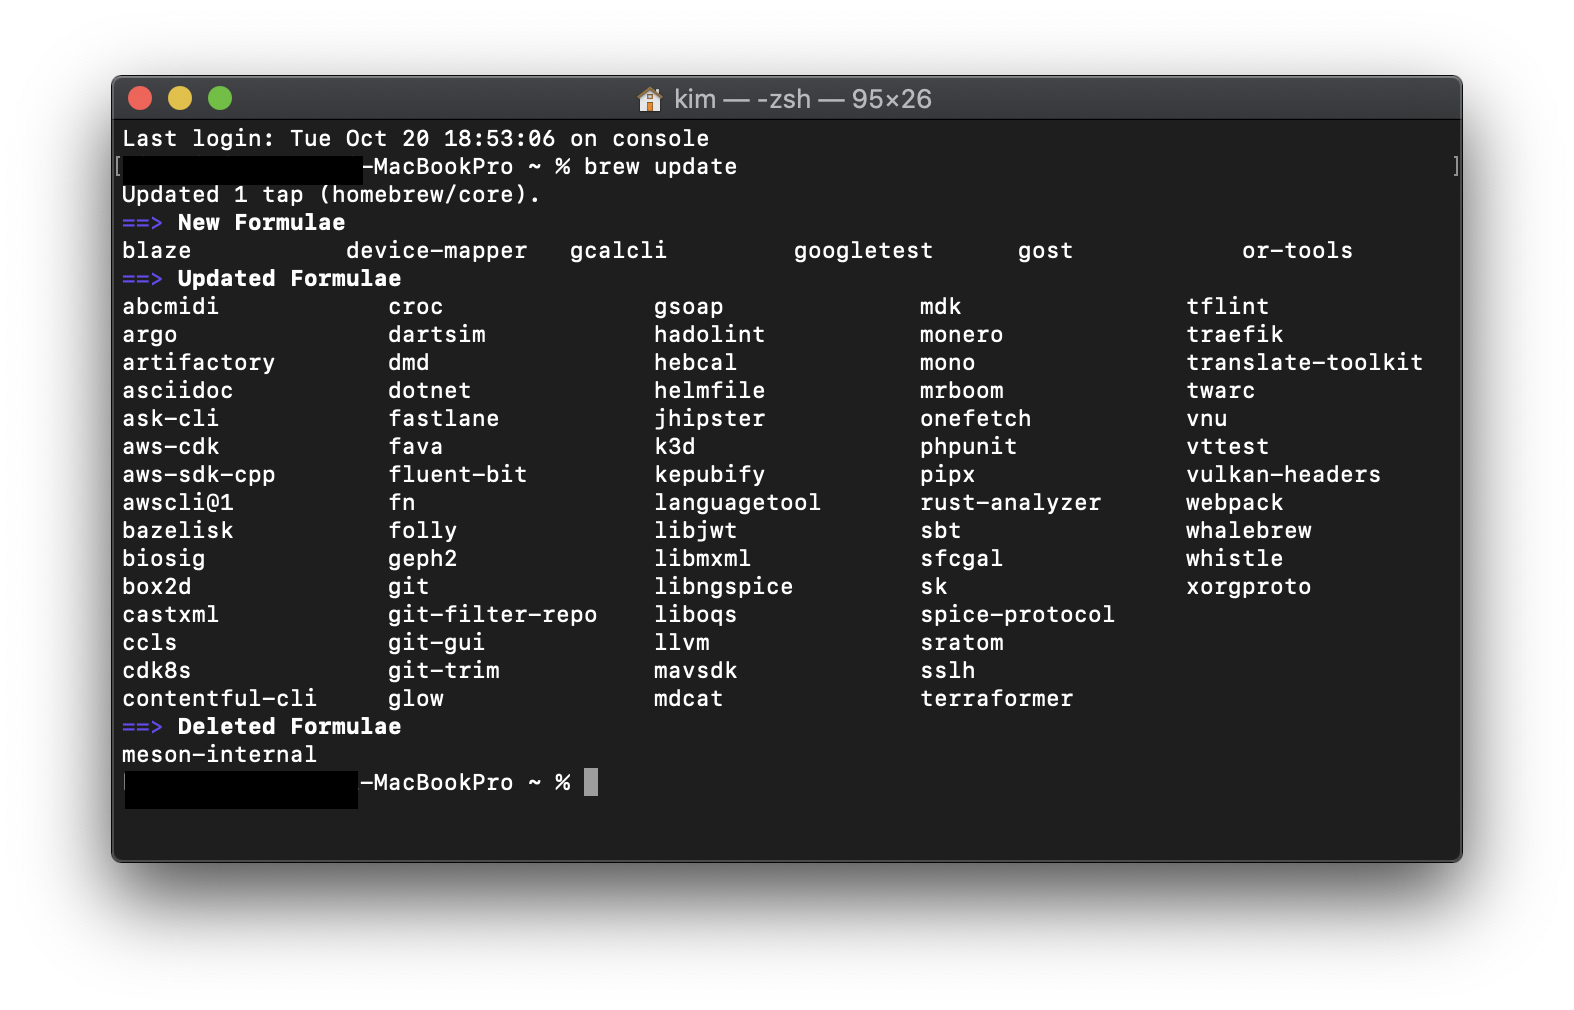Click the 'dotnet' formula entry
This screenshot has height=1010, width=1574.
coord(429,391)
